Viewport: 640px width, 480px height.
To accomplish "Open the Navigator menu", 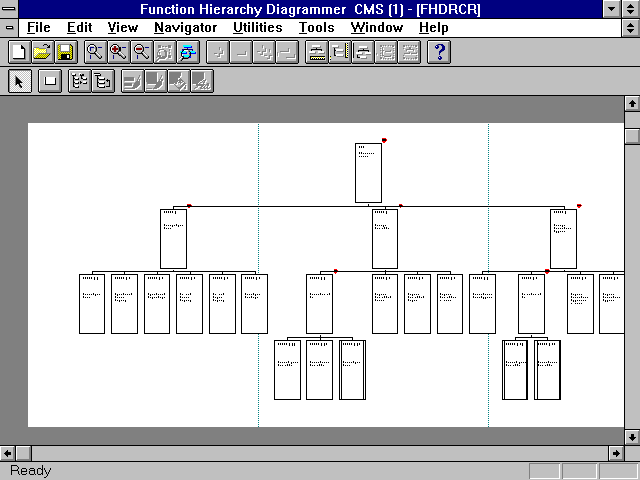I will (185, 27).
